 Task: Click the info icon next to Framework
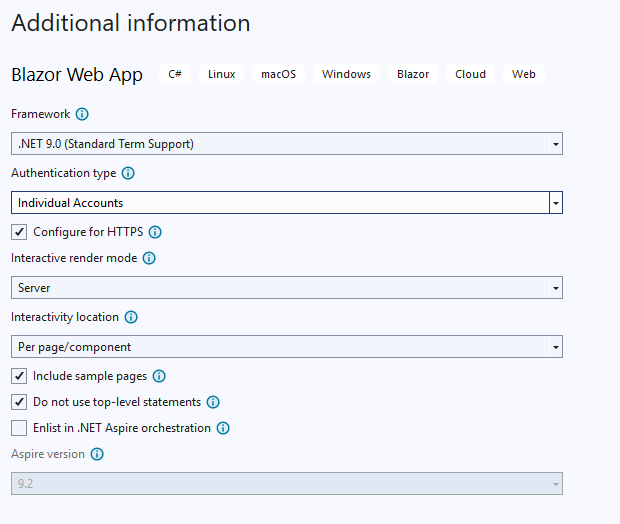[82, 115]
